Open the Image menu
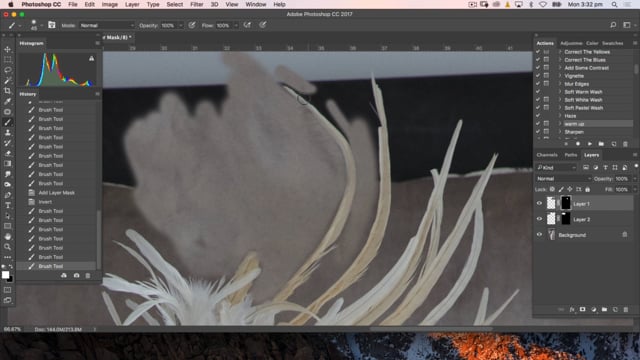Viewport: 640px width, 360px height. coord(109,4)
